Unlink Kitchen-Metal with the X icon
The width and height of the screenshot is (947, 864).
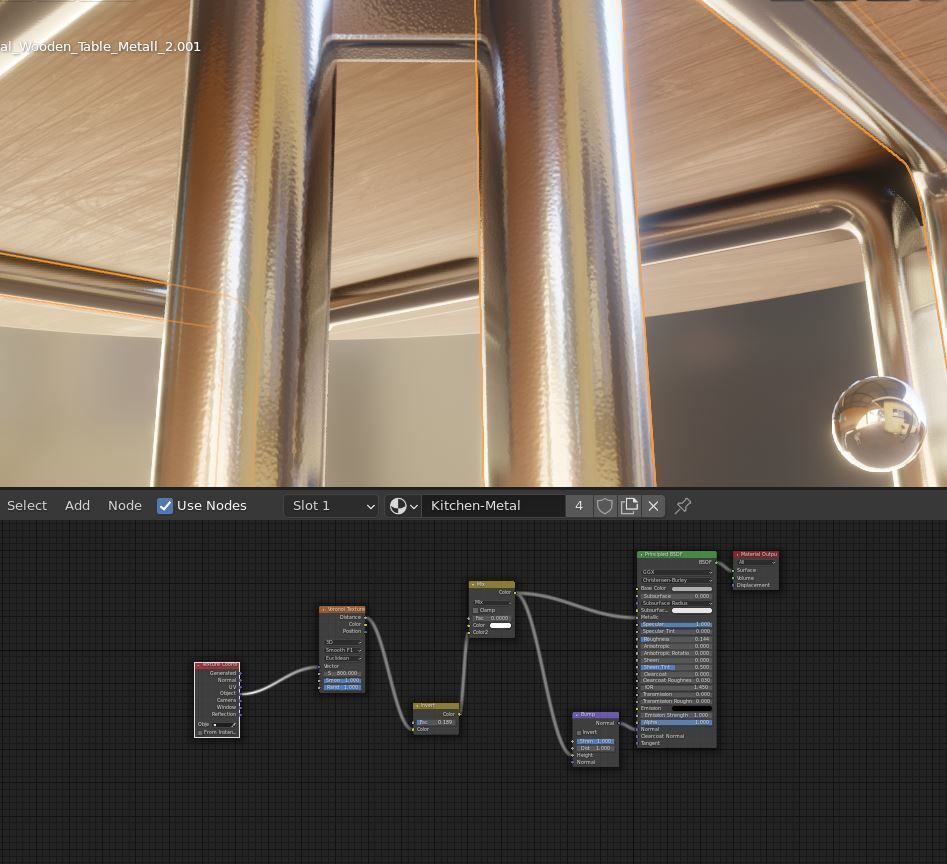[x=653, y=506]
